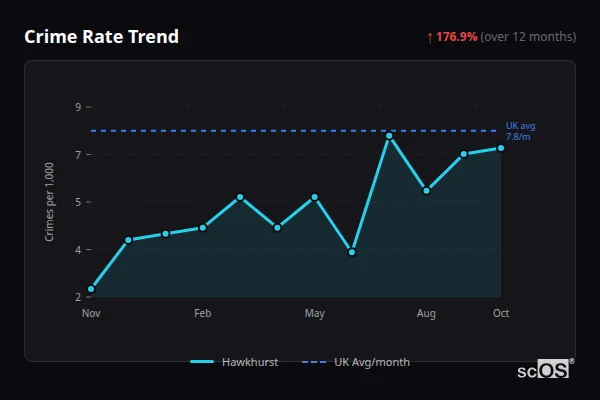Click the Oct data point at line end
This screenshot has width=600, height=400.
pyautogui.click(x=501, y=148)
